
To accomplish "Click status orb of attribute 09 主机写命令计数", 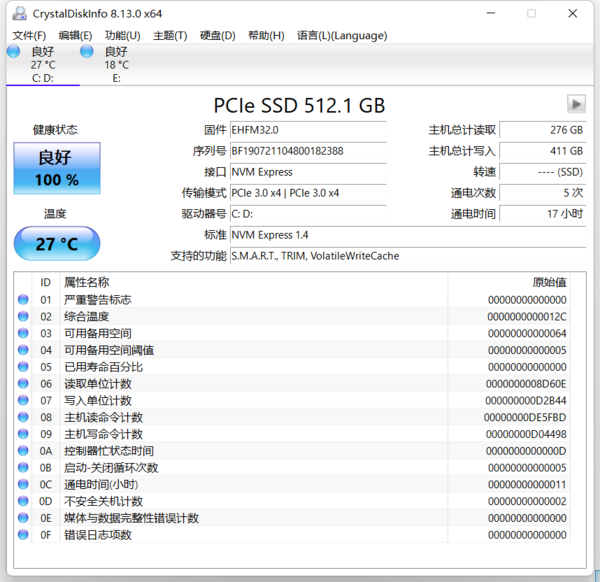I will click(23, 434).
